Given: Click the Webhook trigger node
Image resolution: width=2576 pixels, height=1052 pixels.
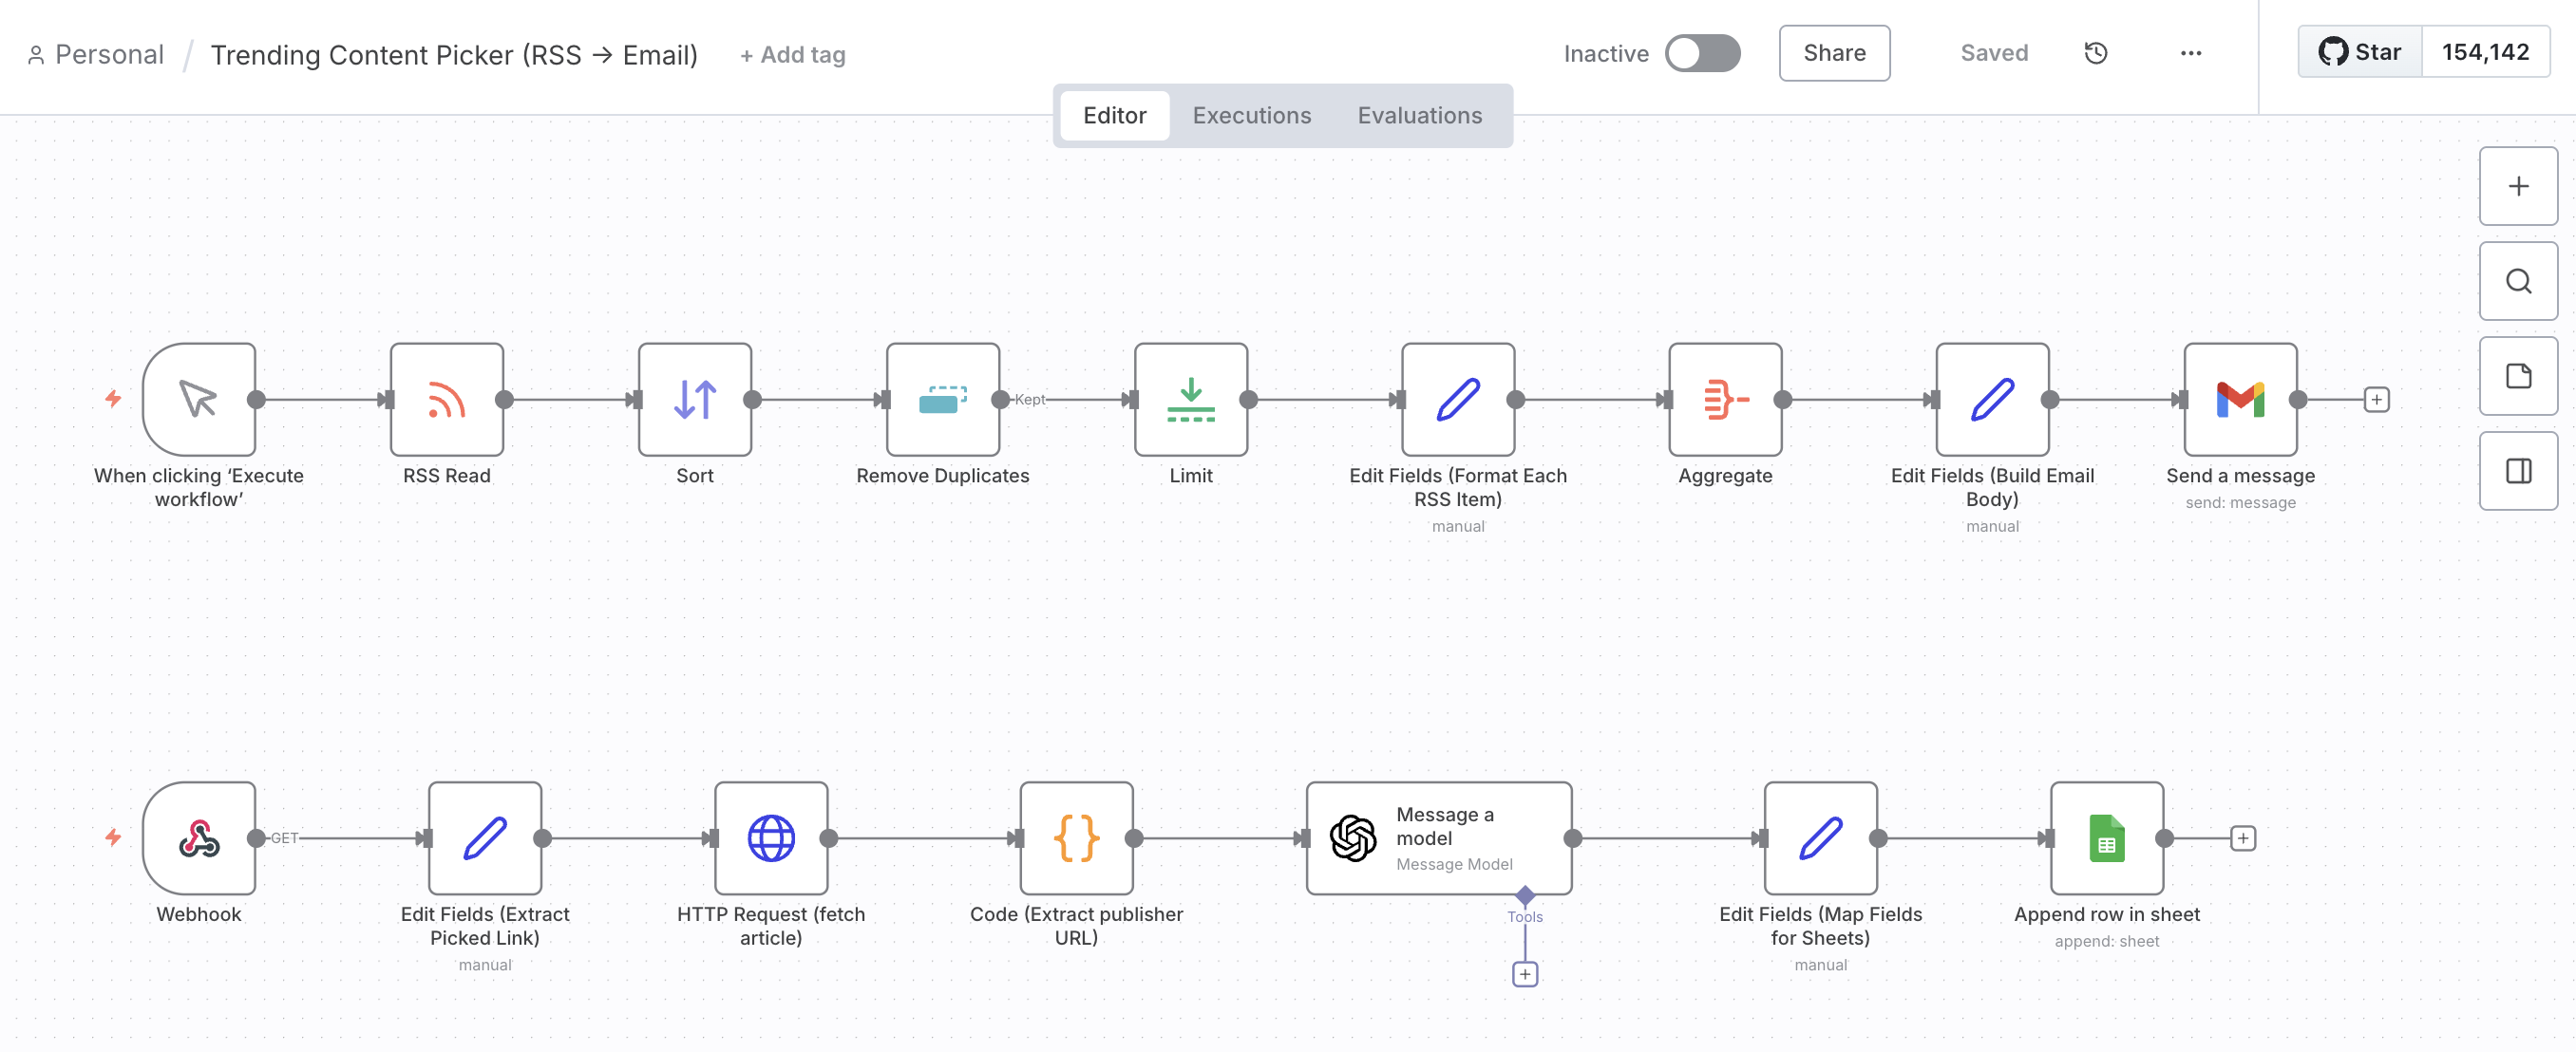Looking at the screenshot, I should tap(199, 838).
